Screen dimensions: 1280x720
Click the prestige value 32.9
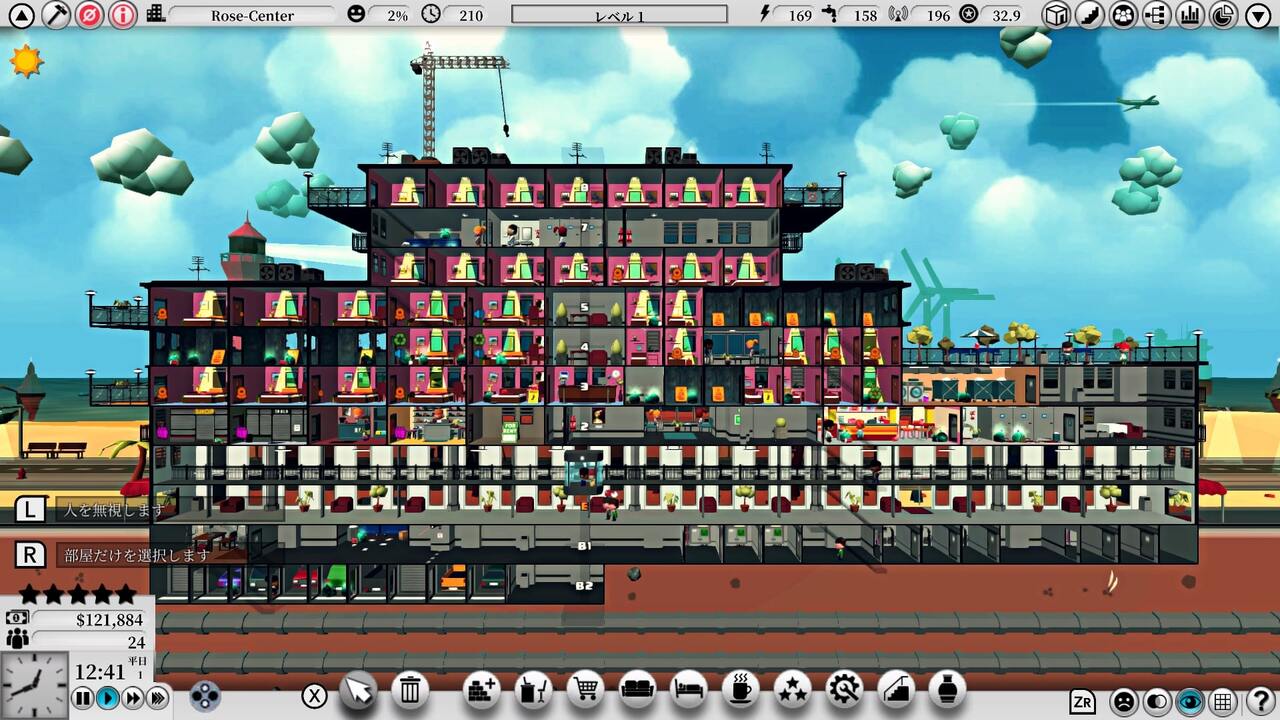click(x=1006, y=15)
